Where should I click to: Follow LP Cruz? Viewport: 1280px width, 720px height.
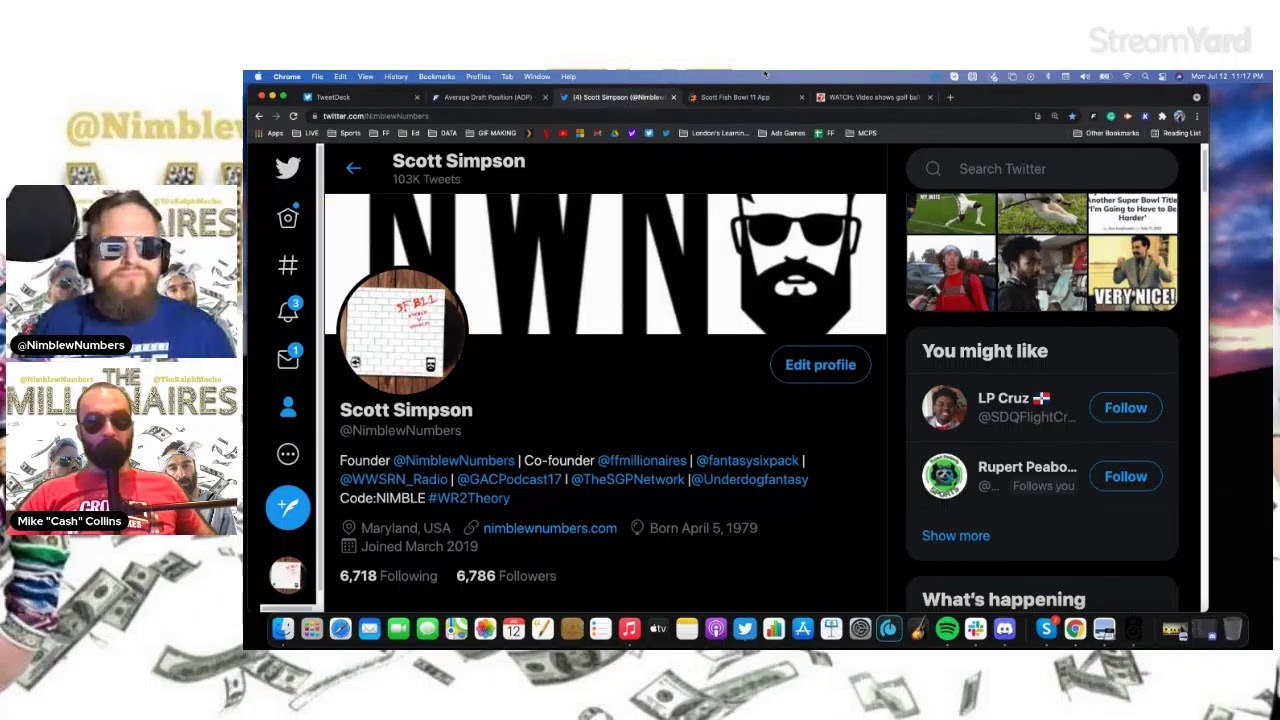(1125, 408)
